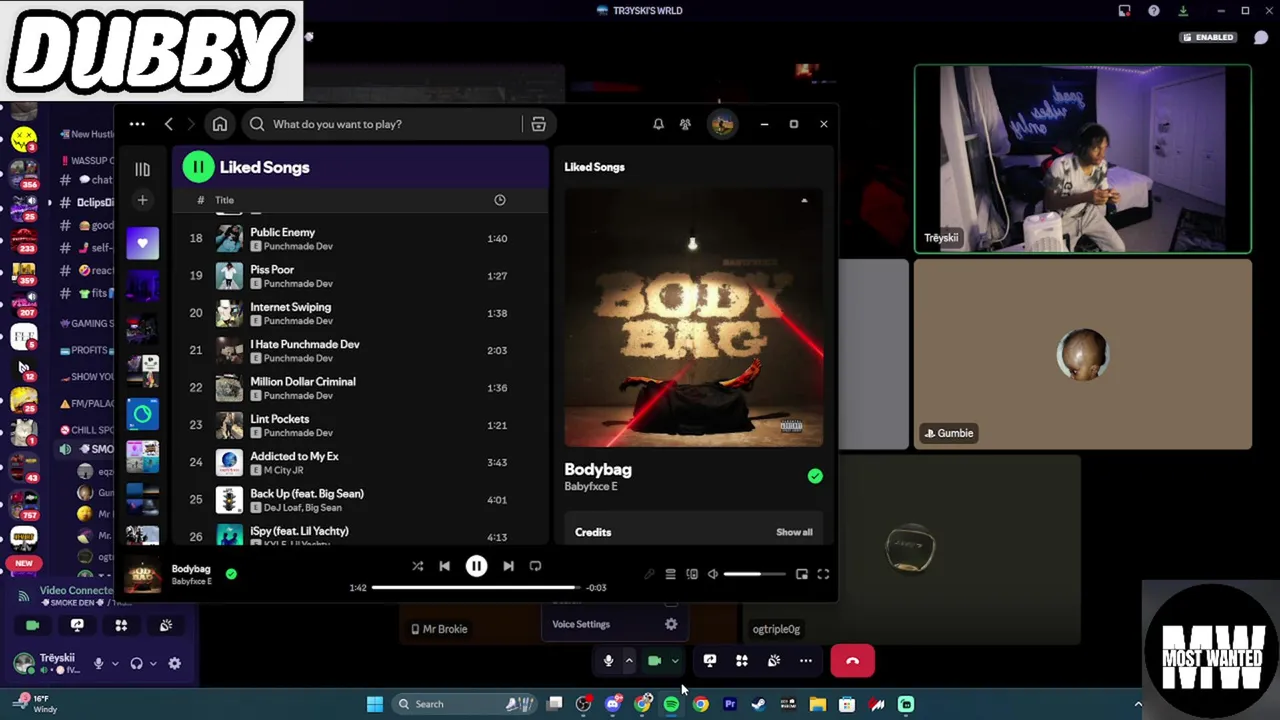Image resolution: width=1280 pixels, height=720 pixels.
Task: Open Discord activities icon in call bar
Action: [742, 661]
